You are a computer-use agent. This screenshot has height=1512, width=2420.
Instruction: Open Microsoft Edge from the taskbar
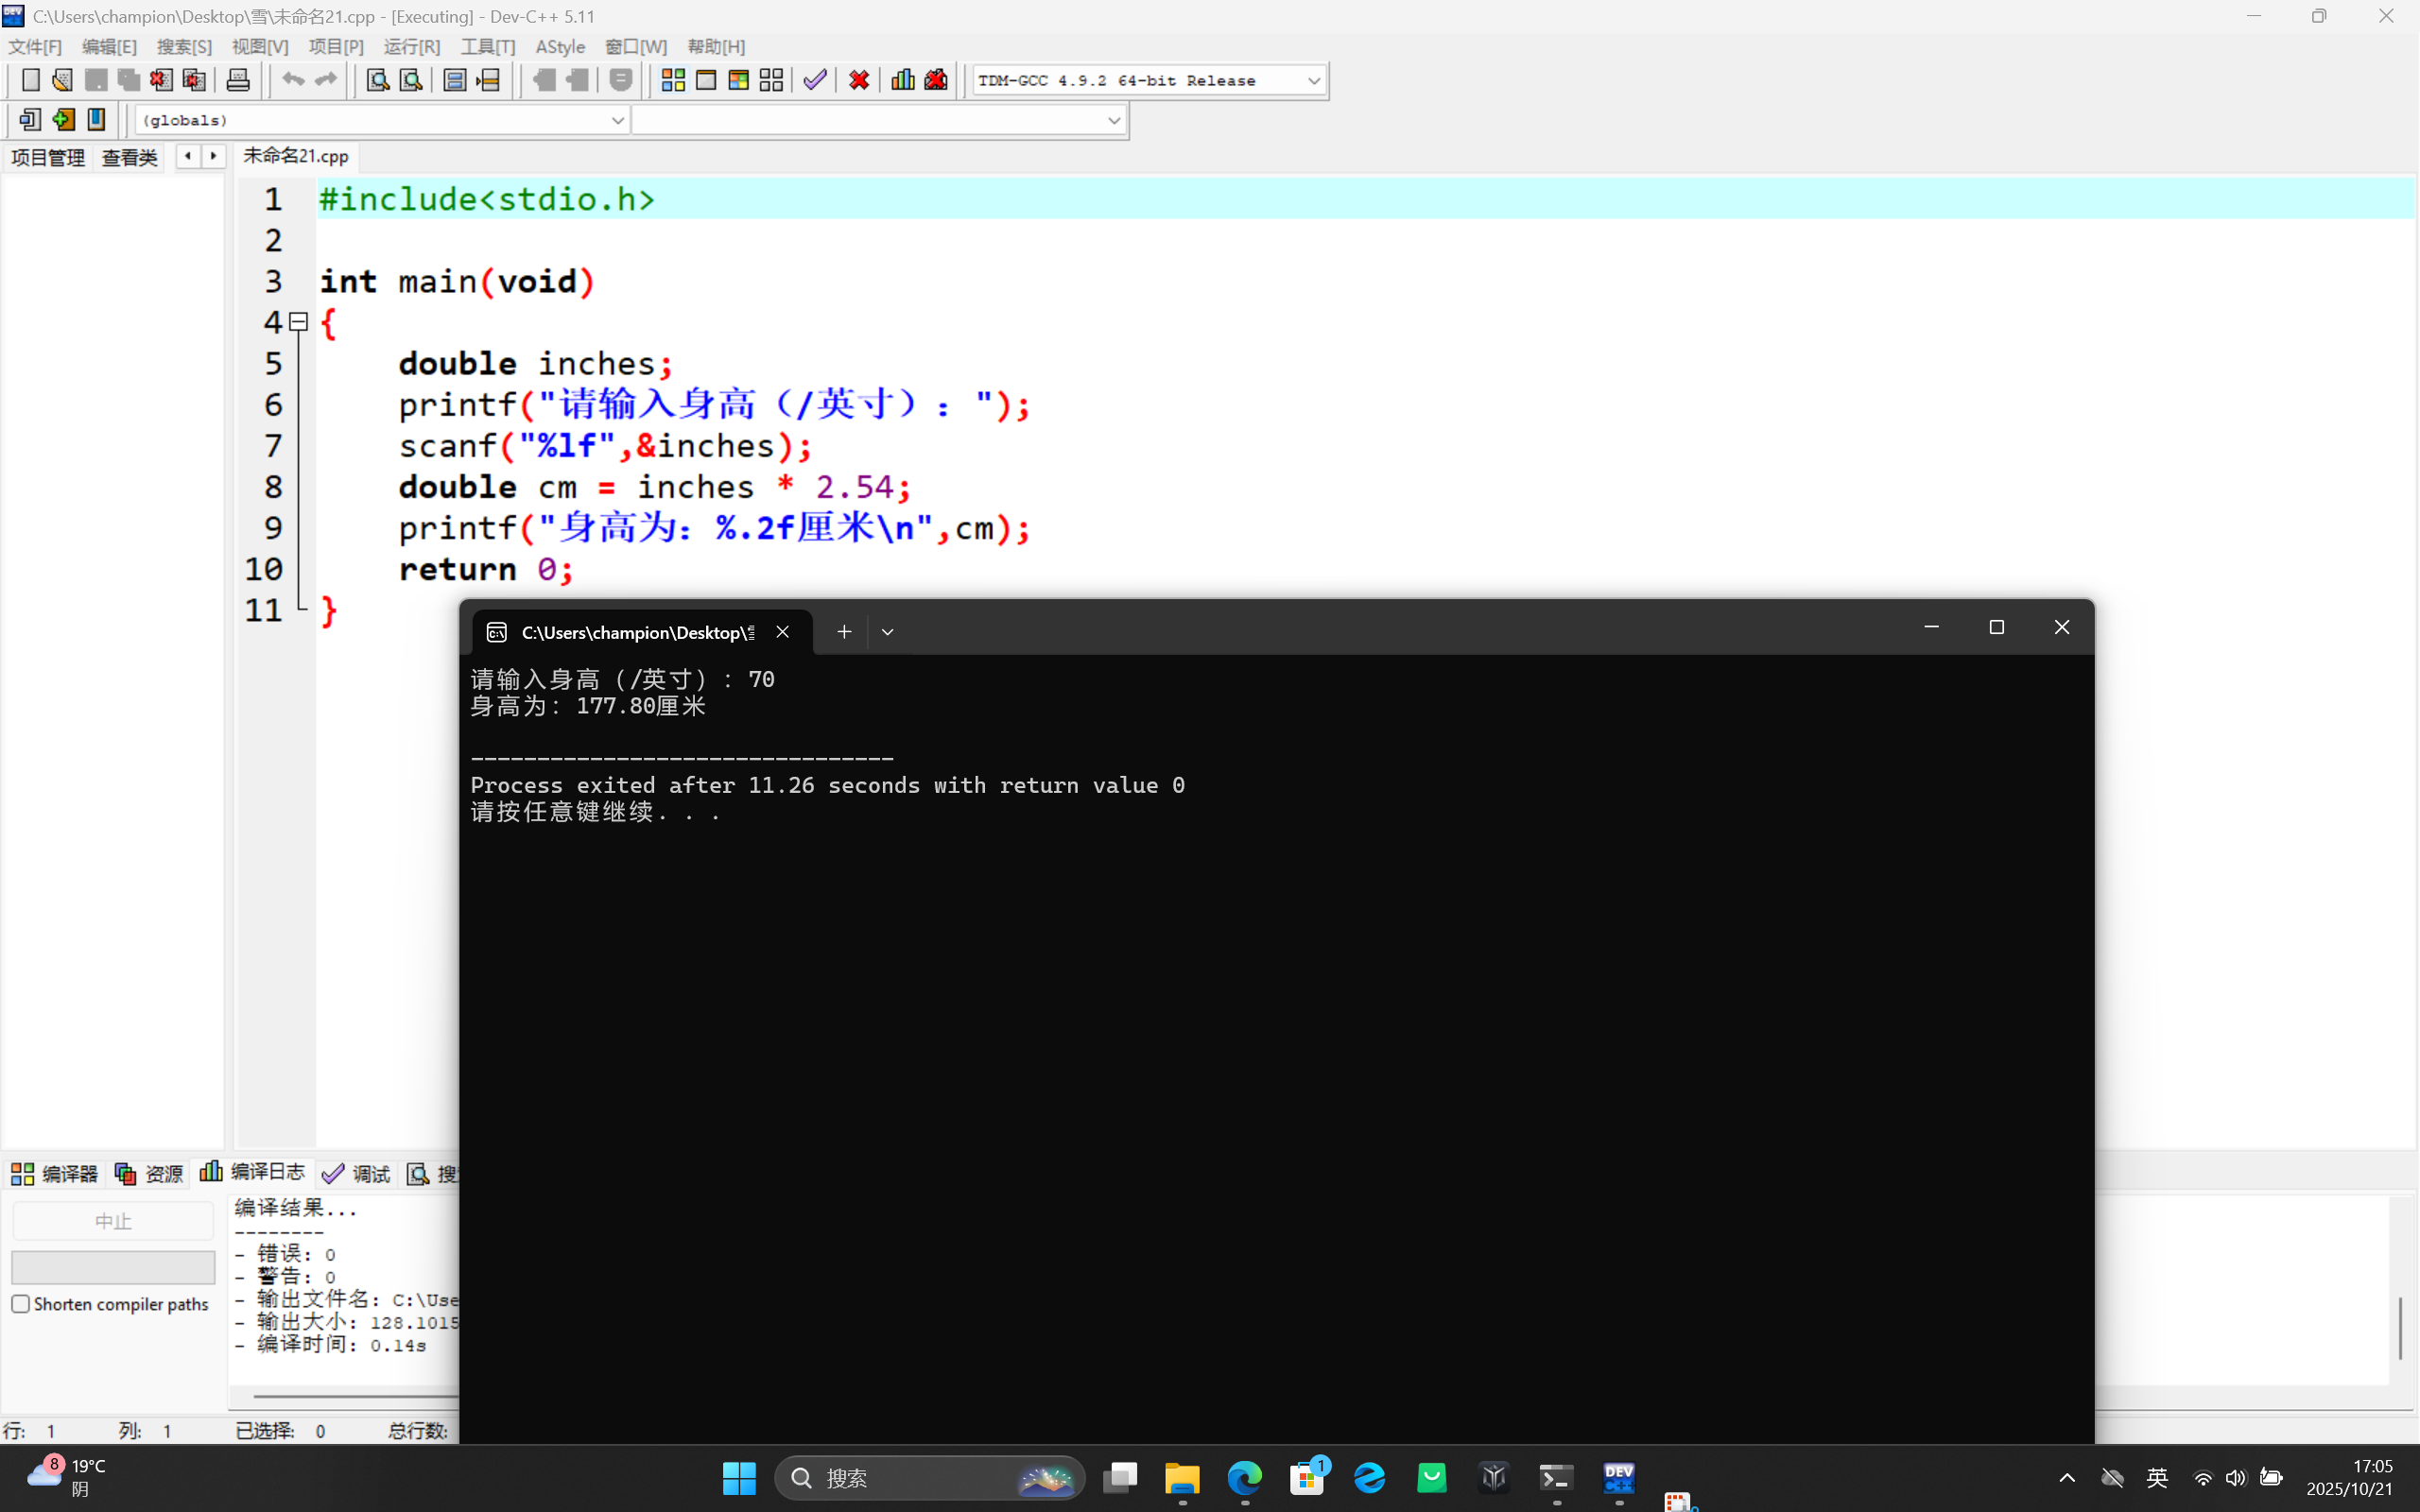tap(1244, 1478)
